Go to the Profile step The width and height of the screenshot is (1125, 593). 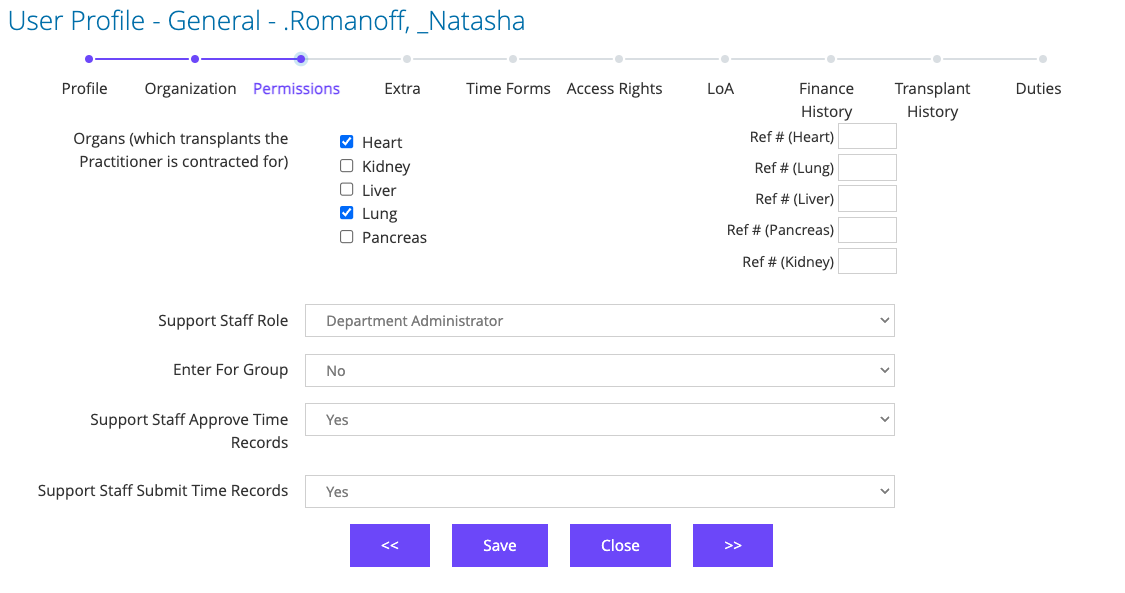tap(85, 88)
